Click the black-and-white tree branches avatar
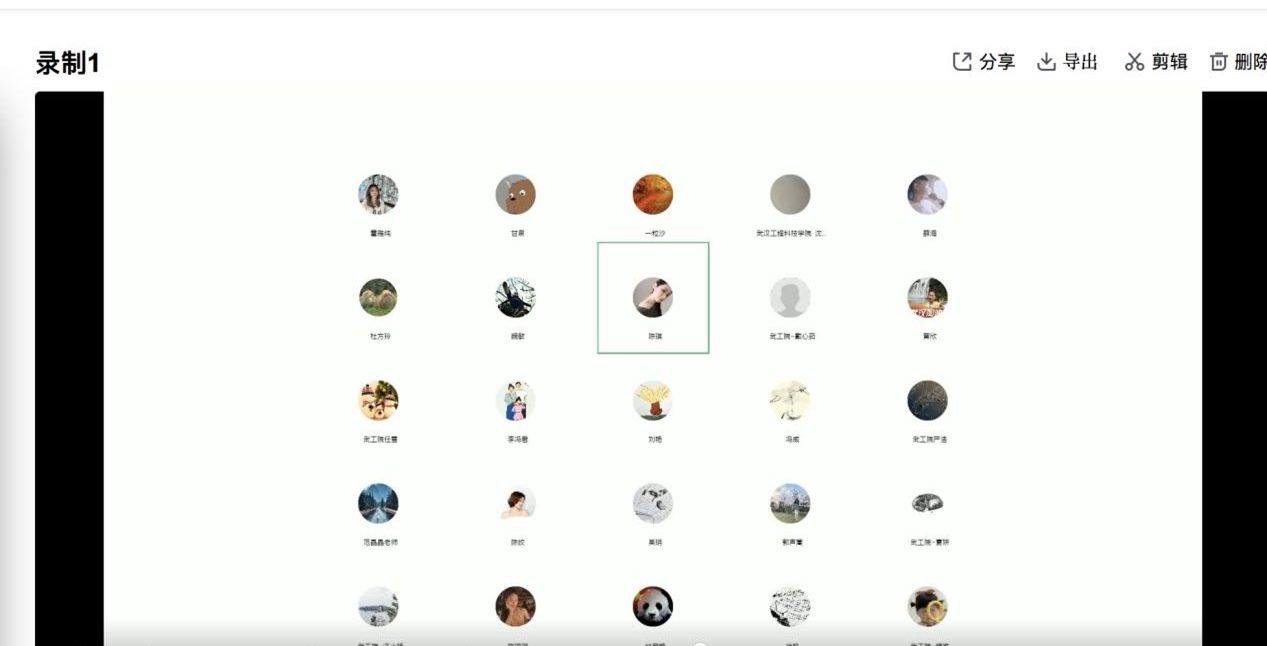1267x646 pixels. (x=515, y=297)
